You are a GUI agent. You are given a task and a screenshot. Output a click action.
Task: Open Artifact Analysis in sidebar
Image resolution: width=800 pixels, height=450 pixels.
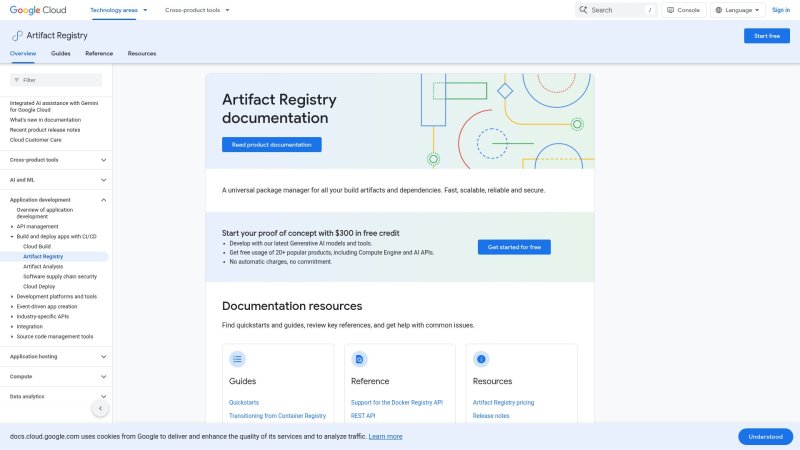point(43,266)
